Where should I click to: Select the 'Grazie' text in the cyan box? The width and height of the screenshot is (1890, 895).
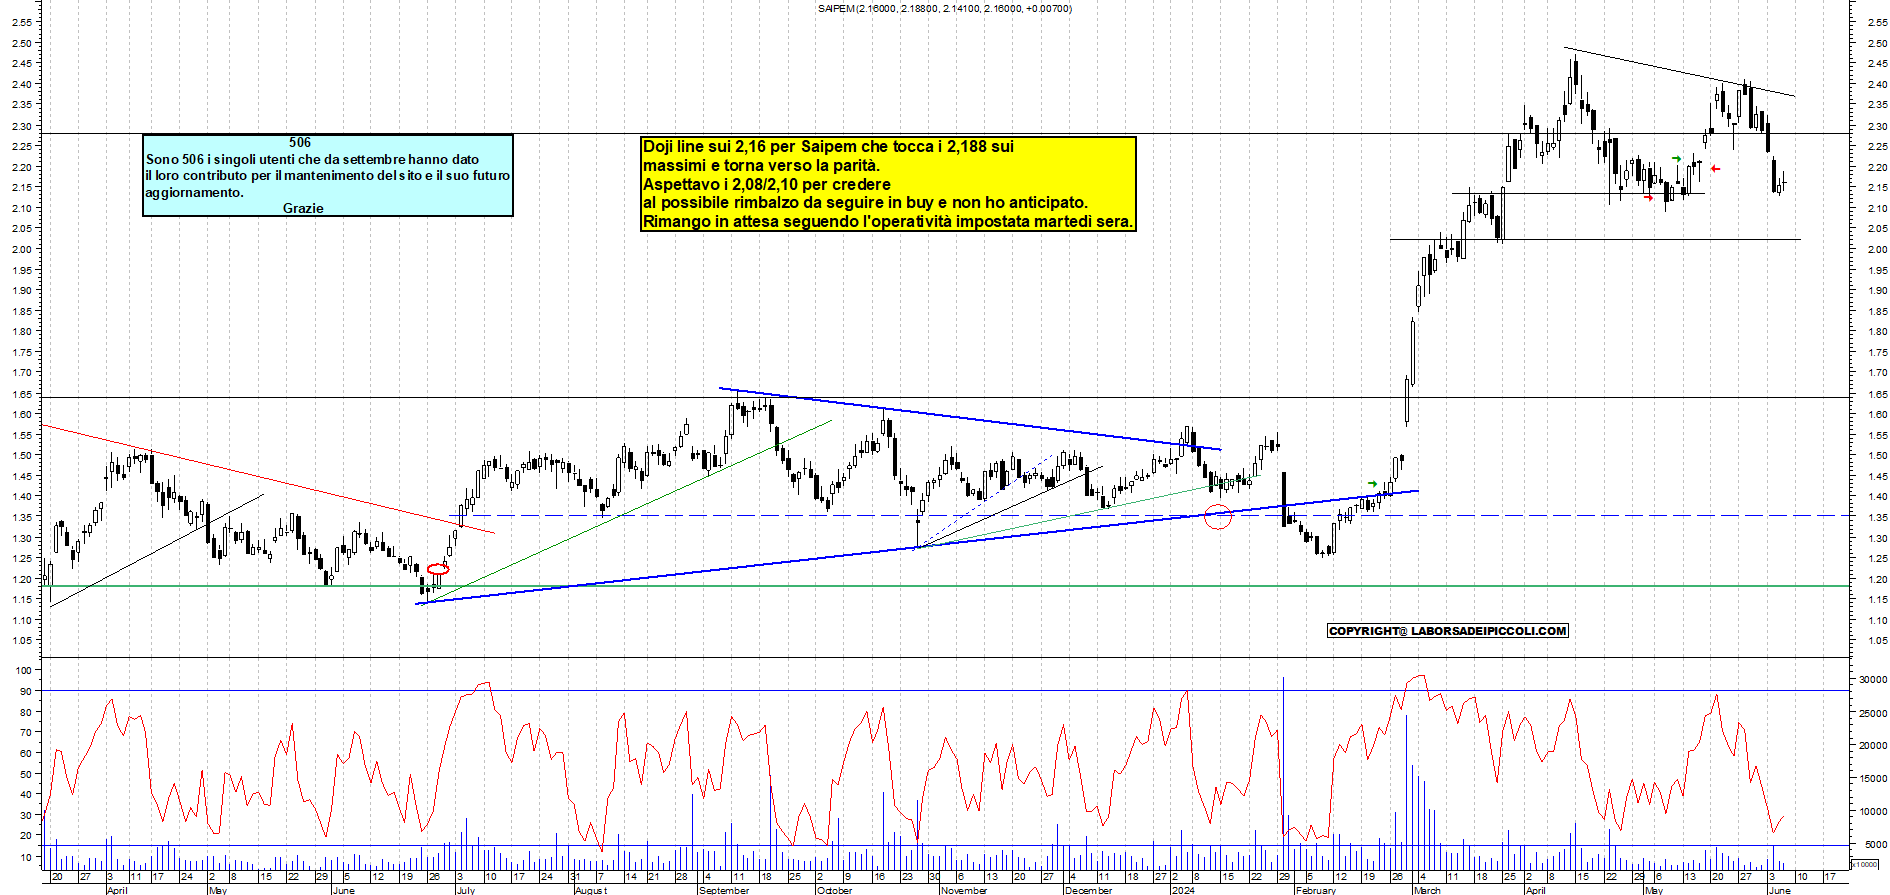(303, 208)
